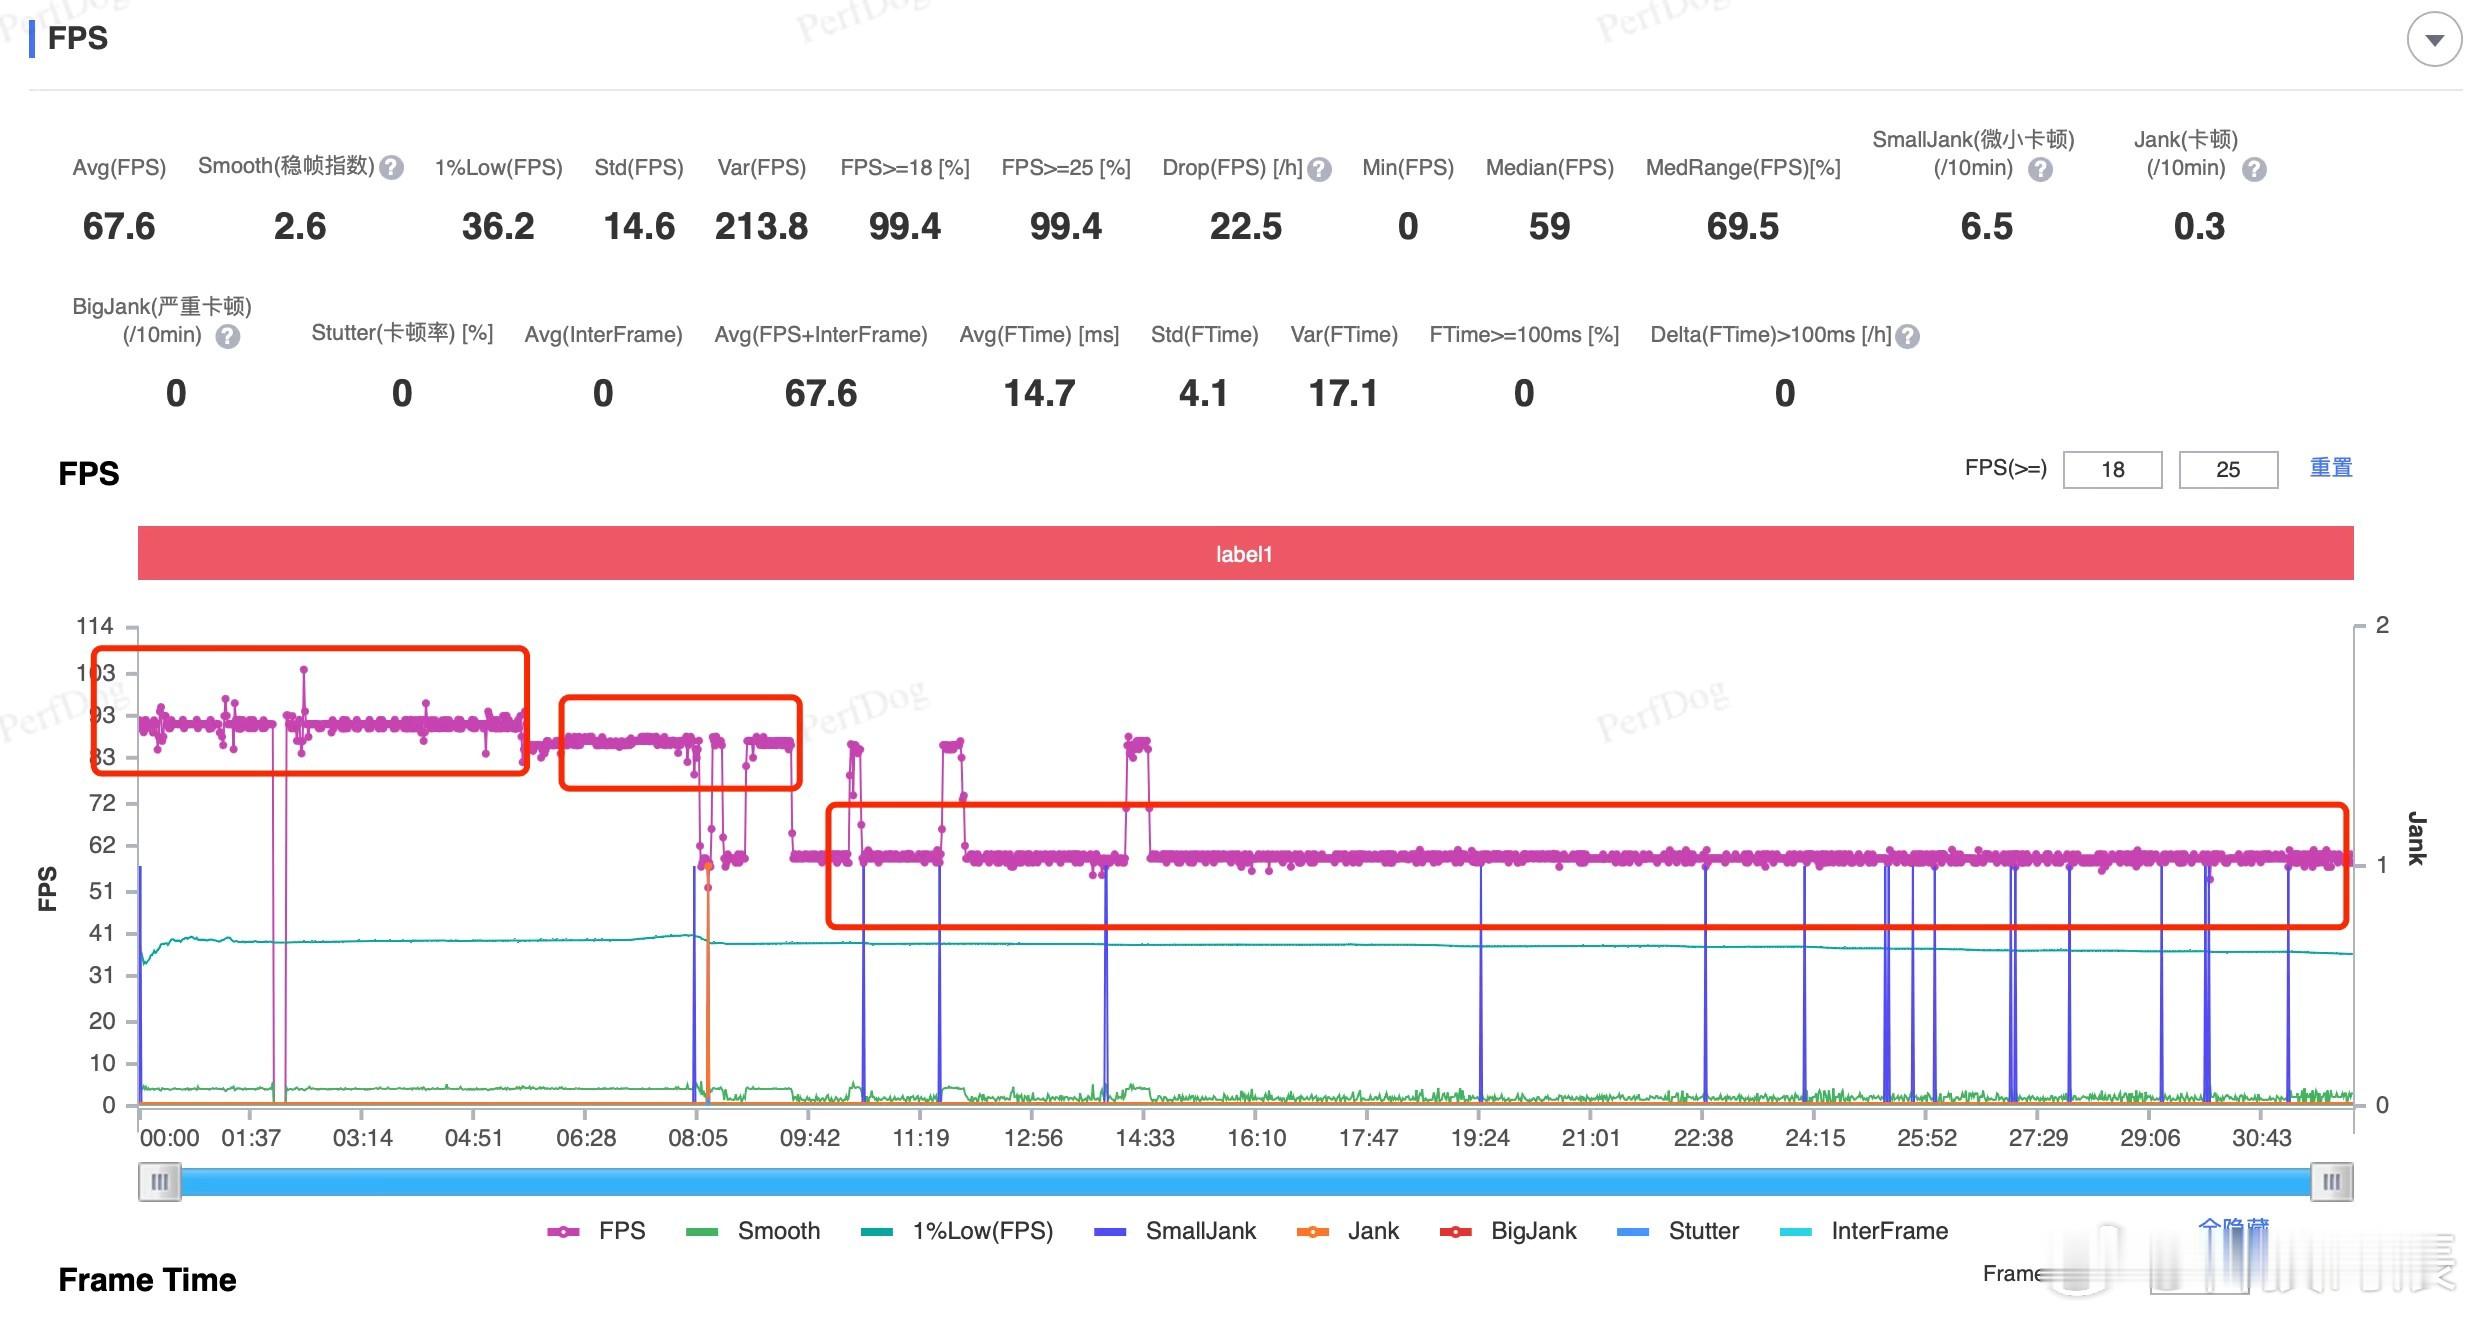Click the Median(FPS) value 59
The height and width of the screenshot is (1322, 2476).
(1549, 227)
